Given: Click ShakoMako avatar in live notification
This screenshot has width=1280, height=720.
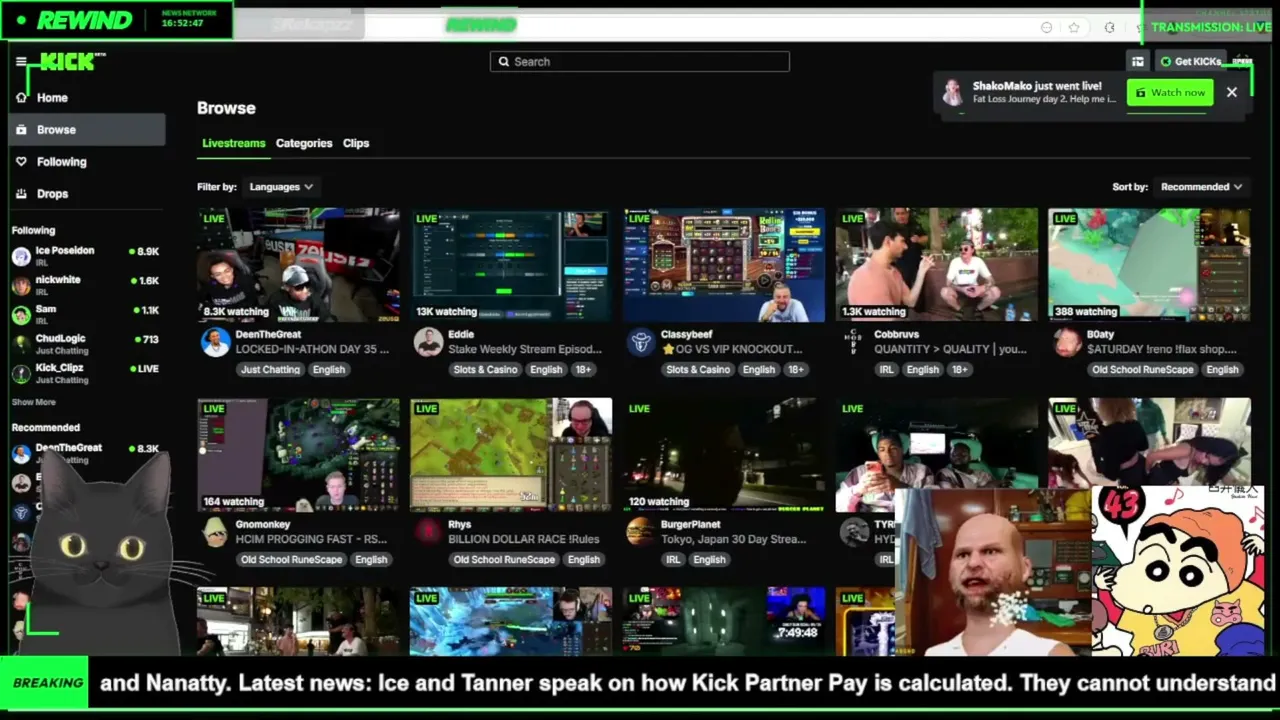Looking at the screenshot, I should [x=953, y=93].
